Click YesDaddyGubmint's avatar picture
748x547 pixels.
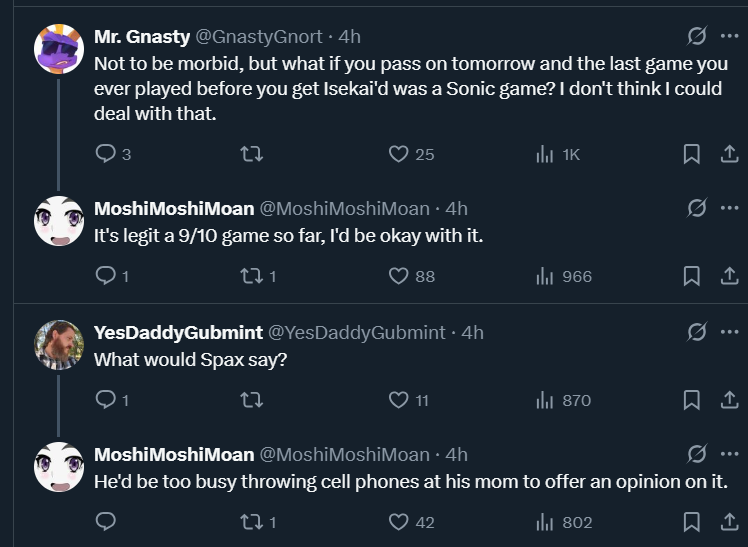point(59,345)
